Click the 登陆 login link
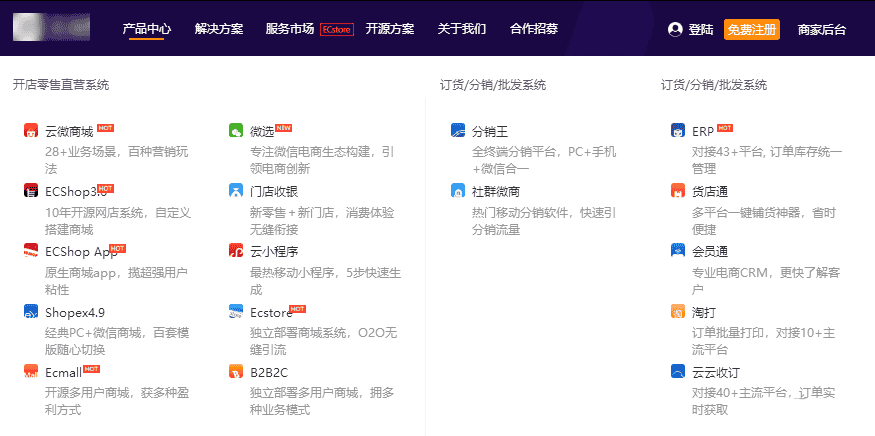 point(701,30)
